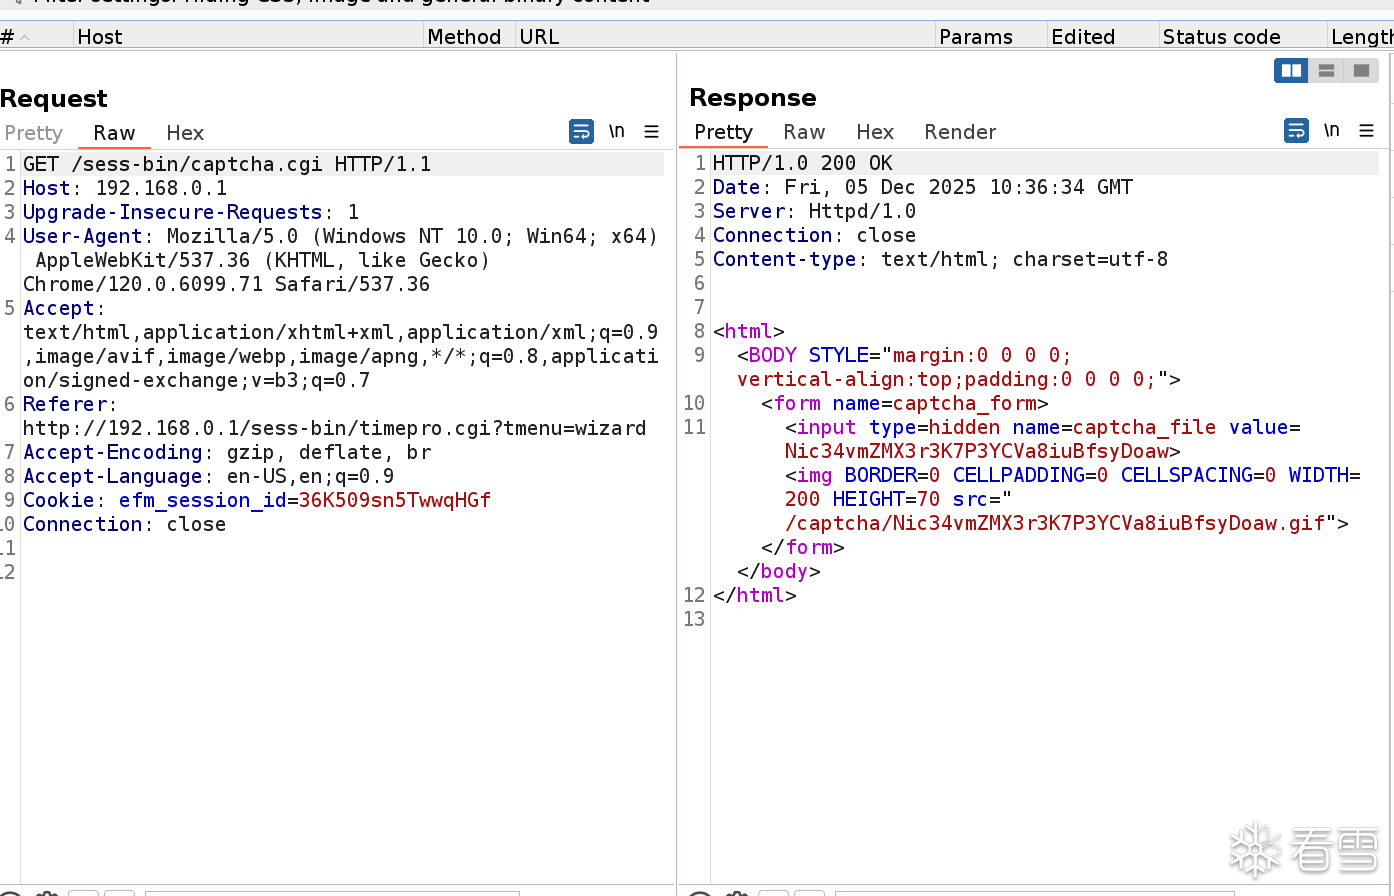Open the Response Render tab

(x=960, y=132)
